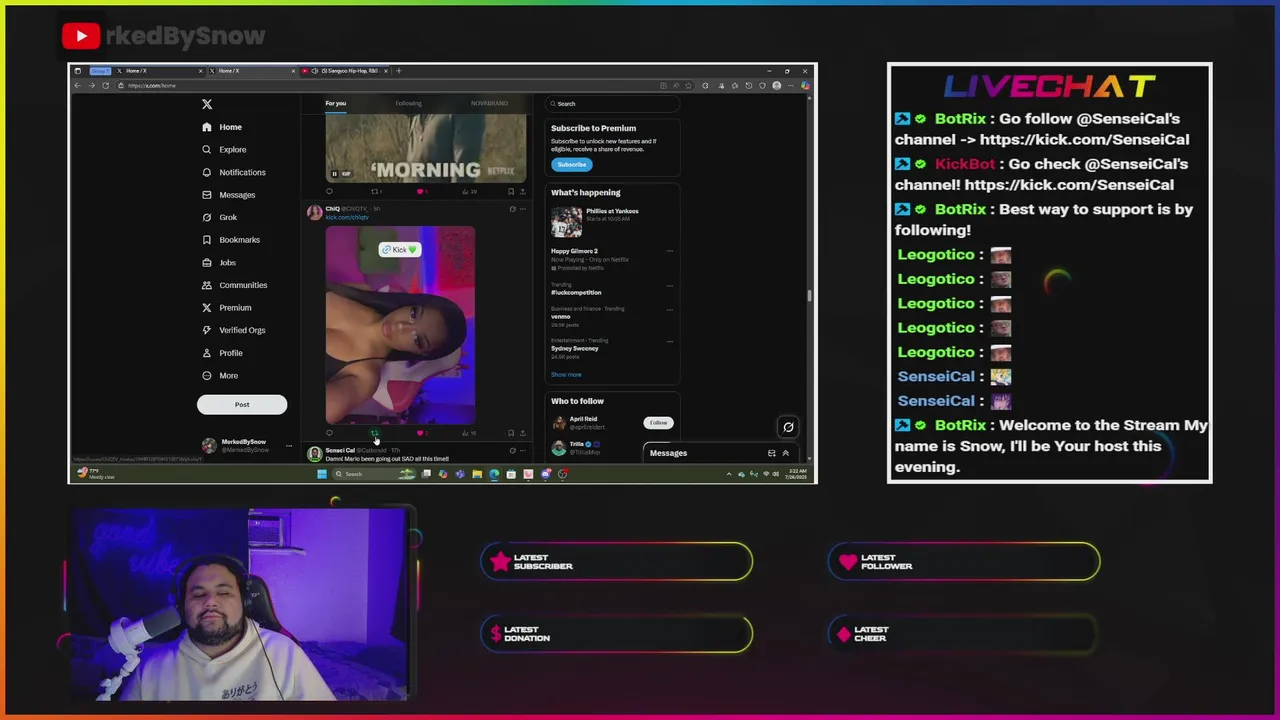The width and height of the screenshot is (1280, 720).
Task: Reply to the ChiQ post
Action: tap(329, 433)
